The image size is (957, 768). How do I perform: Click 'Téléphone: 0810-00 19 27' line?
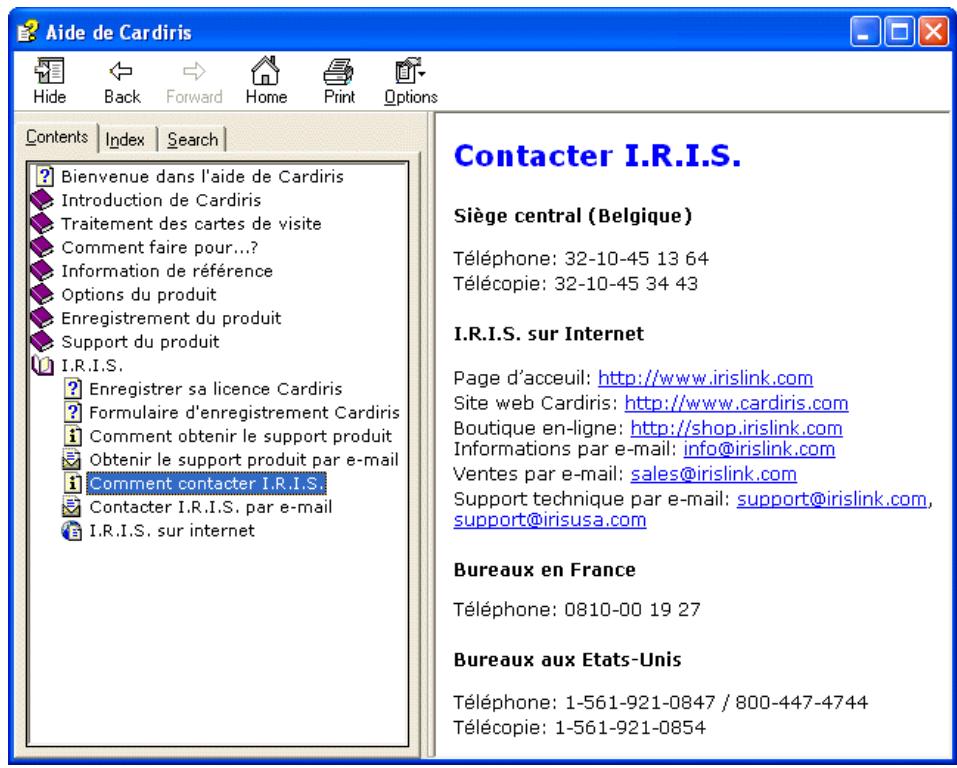[577, 610]
